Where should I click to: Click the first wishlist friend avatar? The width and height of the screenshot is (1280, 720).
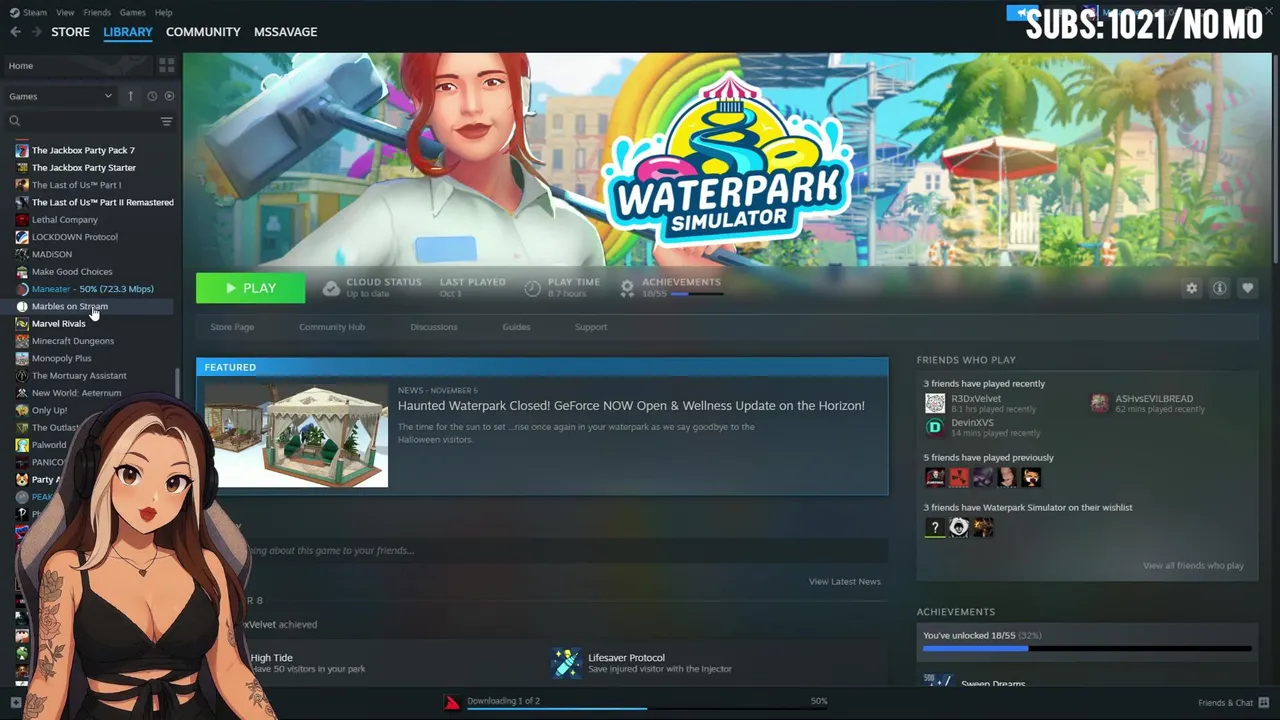tap(935, 528)
